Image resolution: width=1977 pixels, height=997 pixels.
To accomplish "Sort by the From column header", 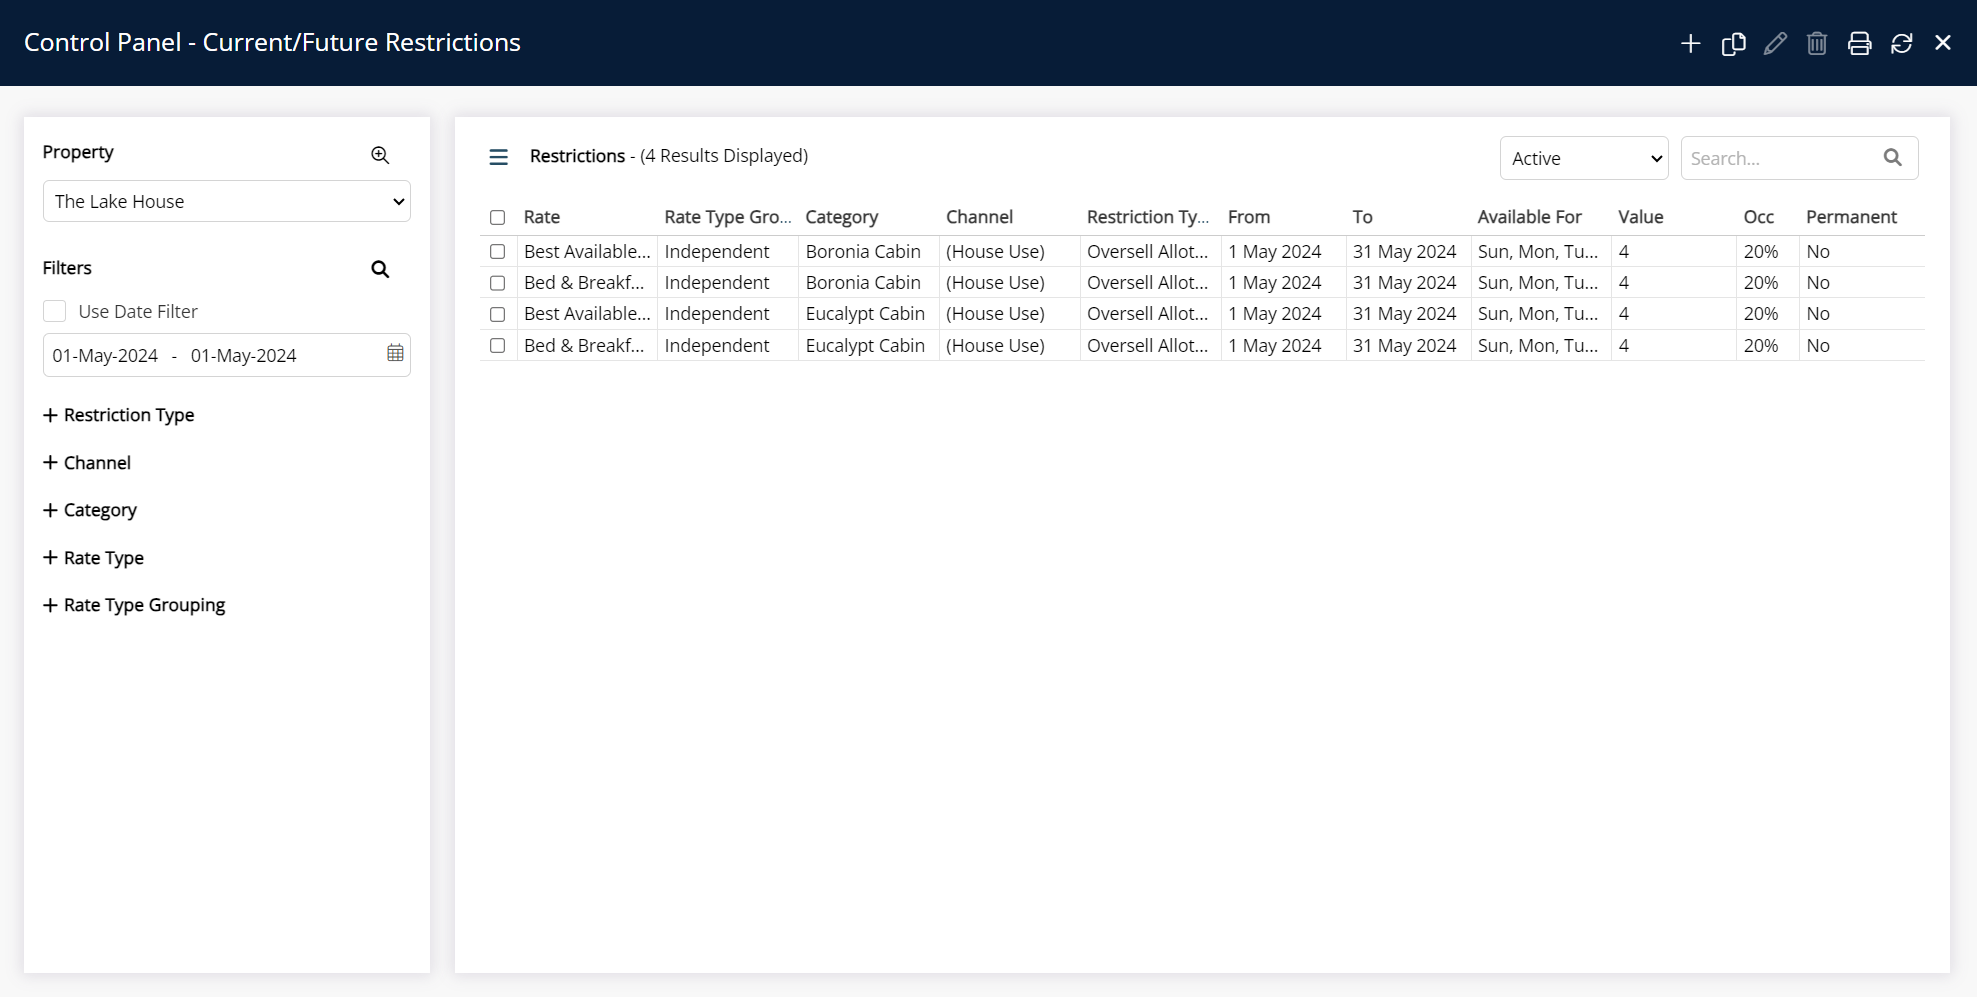I will [1249, 217].
